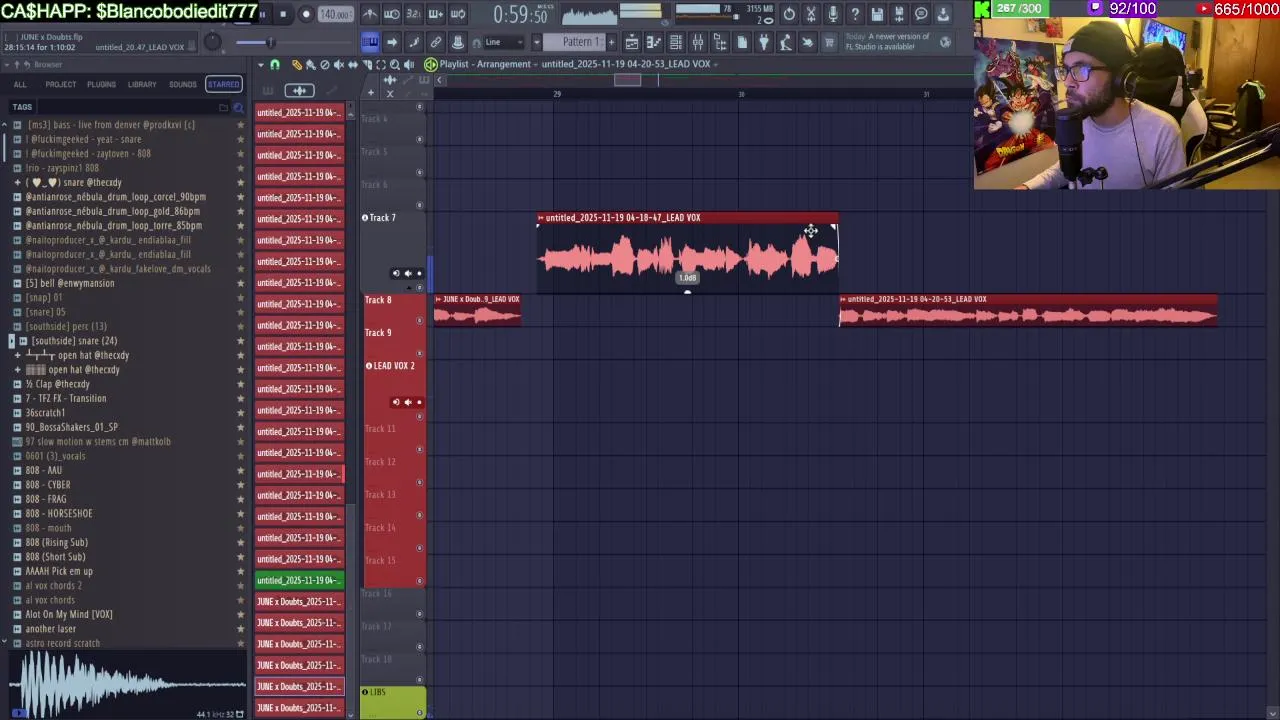This screenshot has width=1280, height=720.
Task: Select the STARRED browser tab
Action: [223, 84]
